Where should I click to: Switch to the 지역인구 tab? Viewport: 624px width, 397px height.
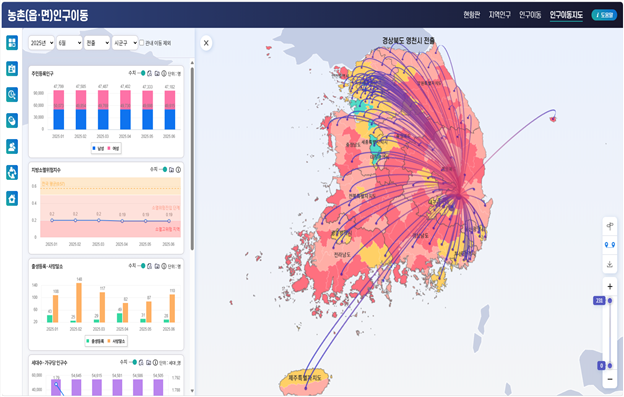[x=499, y=15]
